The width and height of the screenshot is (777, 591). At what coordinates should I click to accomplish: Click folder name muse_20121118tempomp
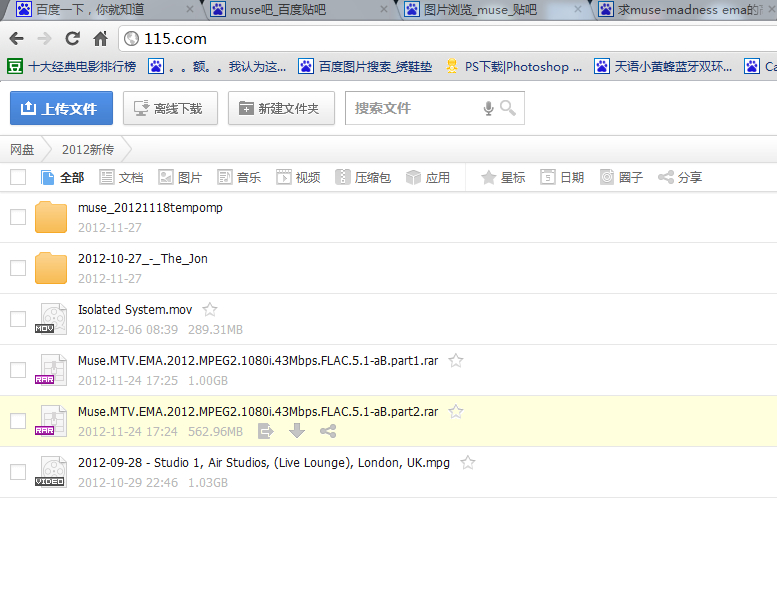point(150,208)
